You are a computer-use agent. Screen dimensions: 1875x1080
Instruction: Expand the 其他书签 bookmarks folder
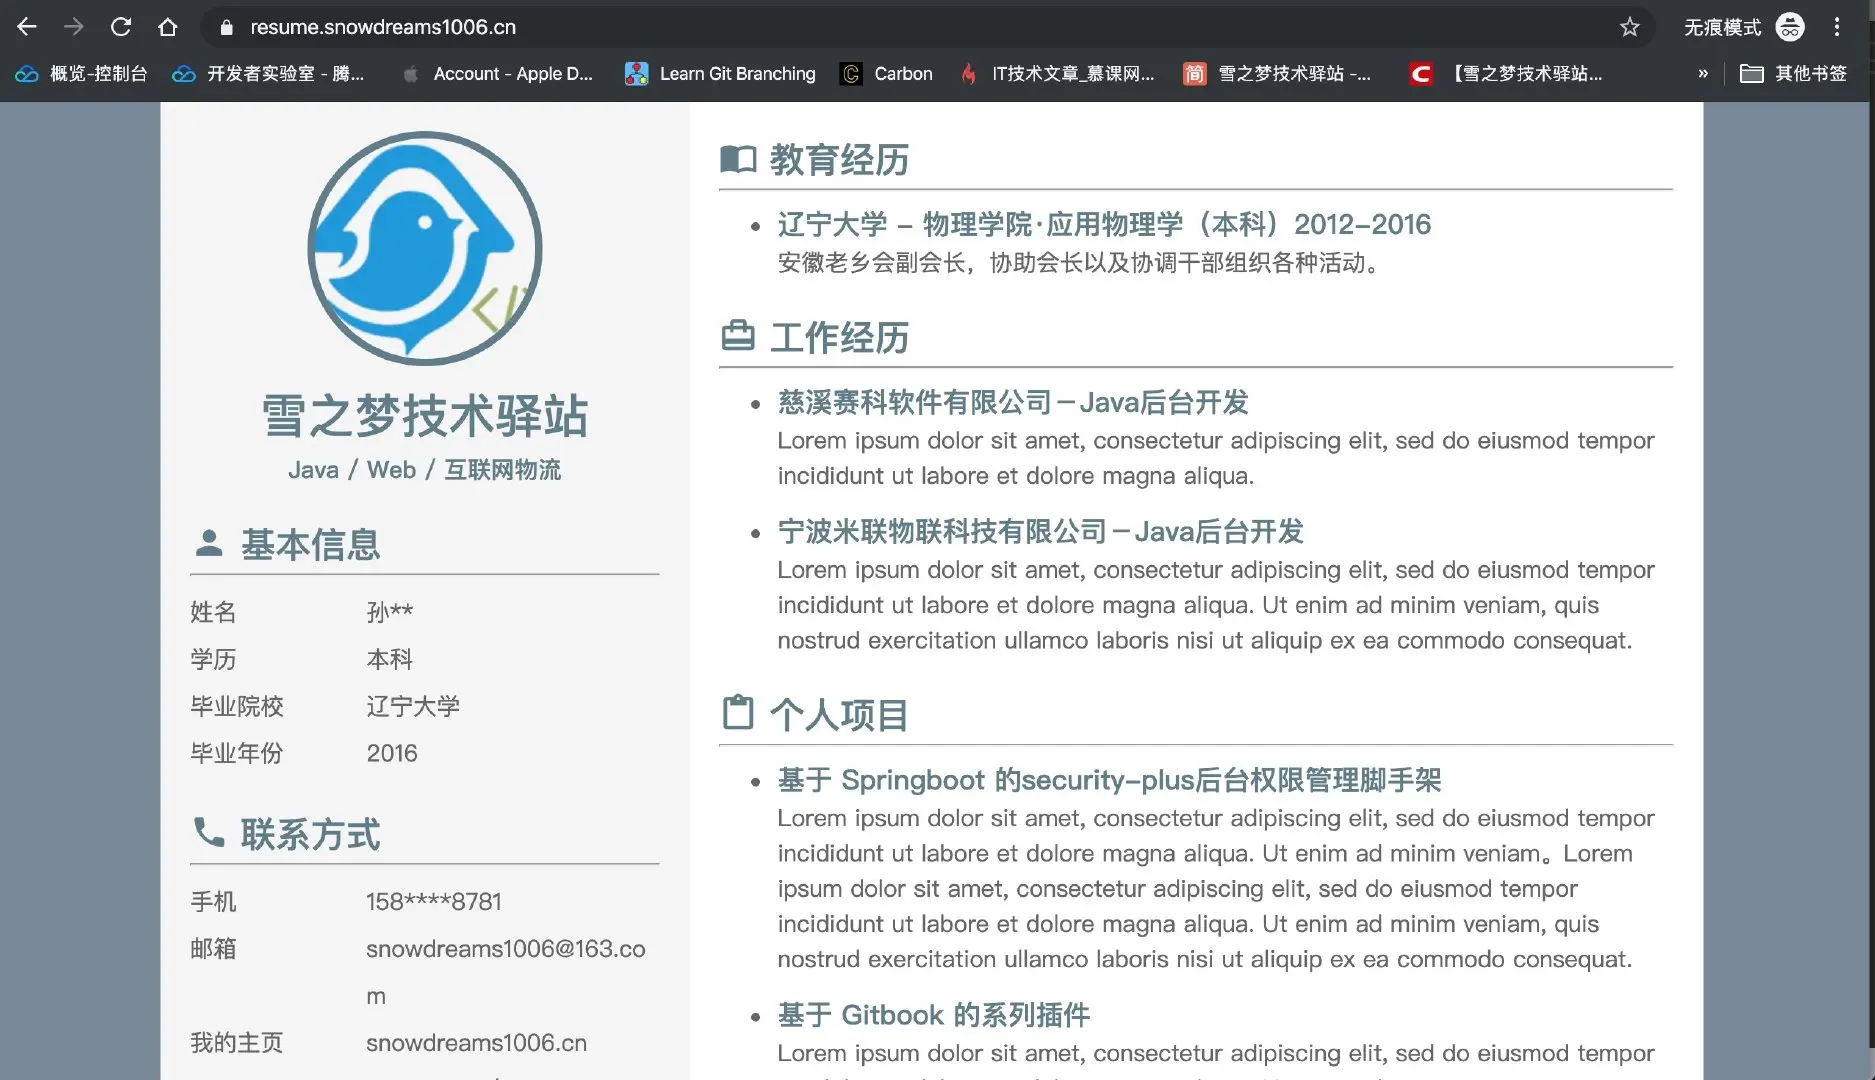click(x=1793, y=73)
